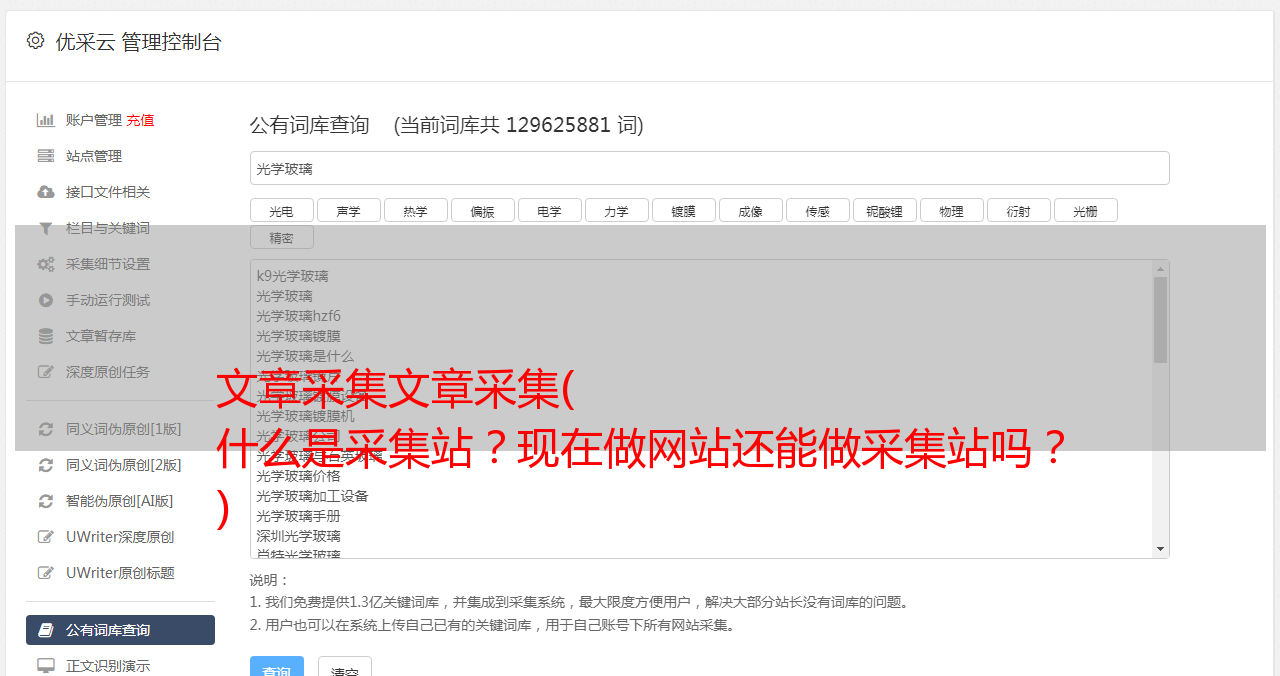1280x676 pixels.
Task: Click the 热学 tag button
Action: pyautogui.click(x=416, y=210)
